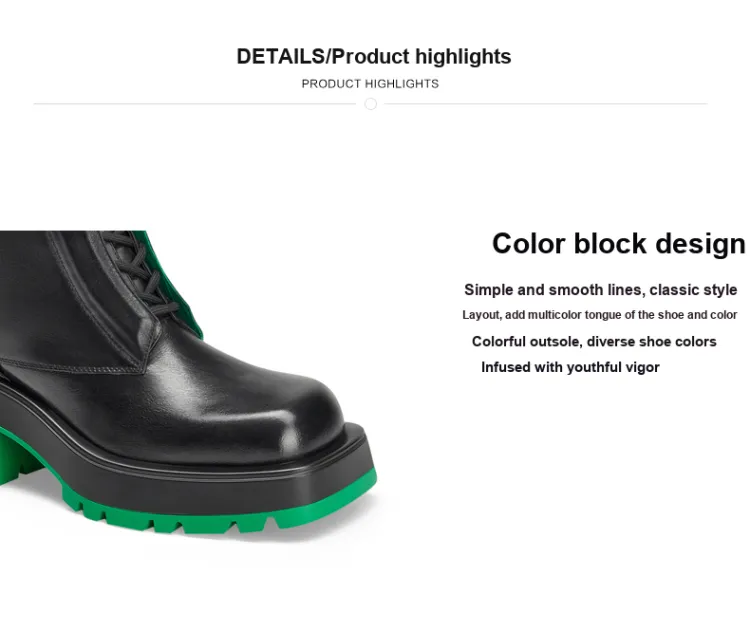This screenshot has width=750, height=632.
Task: Click the Color block design title
Action: click(618, 244)
